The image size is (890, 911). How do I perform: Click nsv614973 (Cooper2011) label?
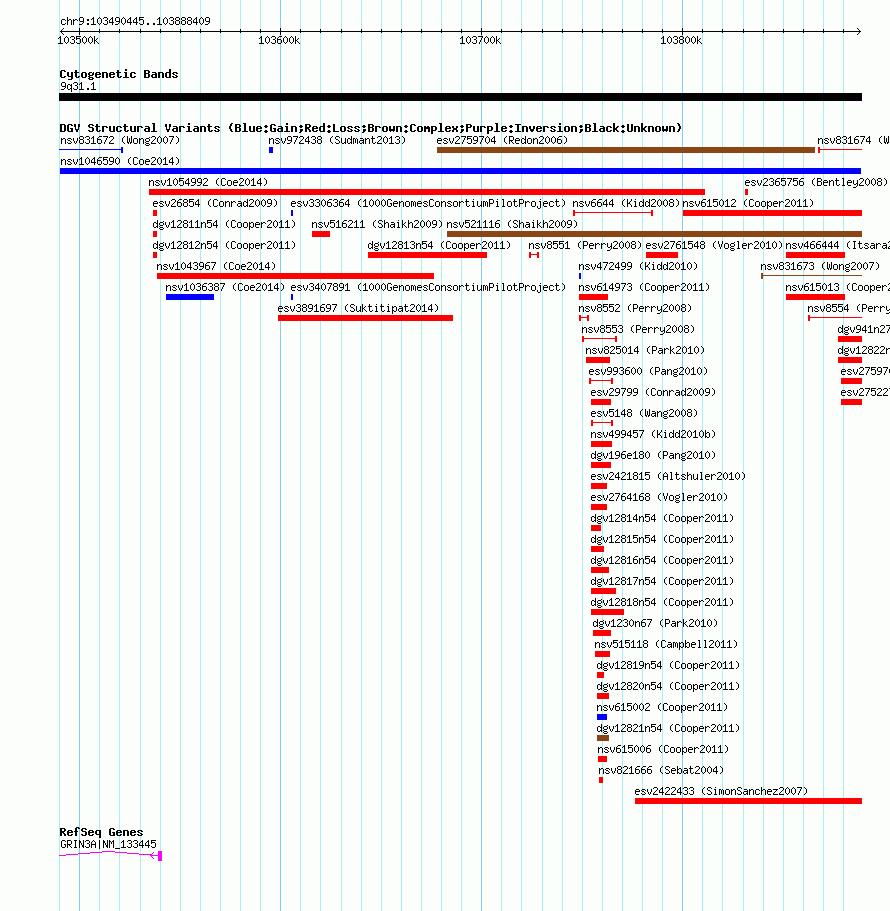[644, 287]
